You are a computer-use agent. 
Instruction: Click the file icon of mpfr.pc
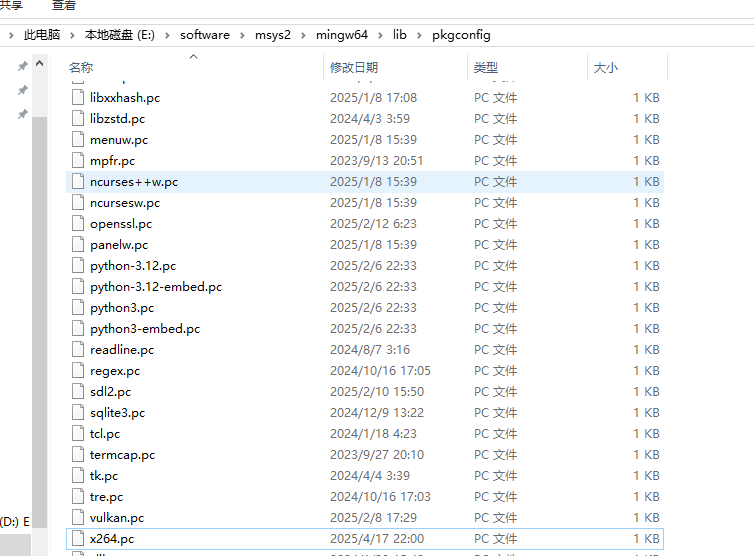coord(78,161)
